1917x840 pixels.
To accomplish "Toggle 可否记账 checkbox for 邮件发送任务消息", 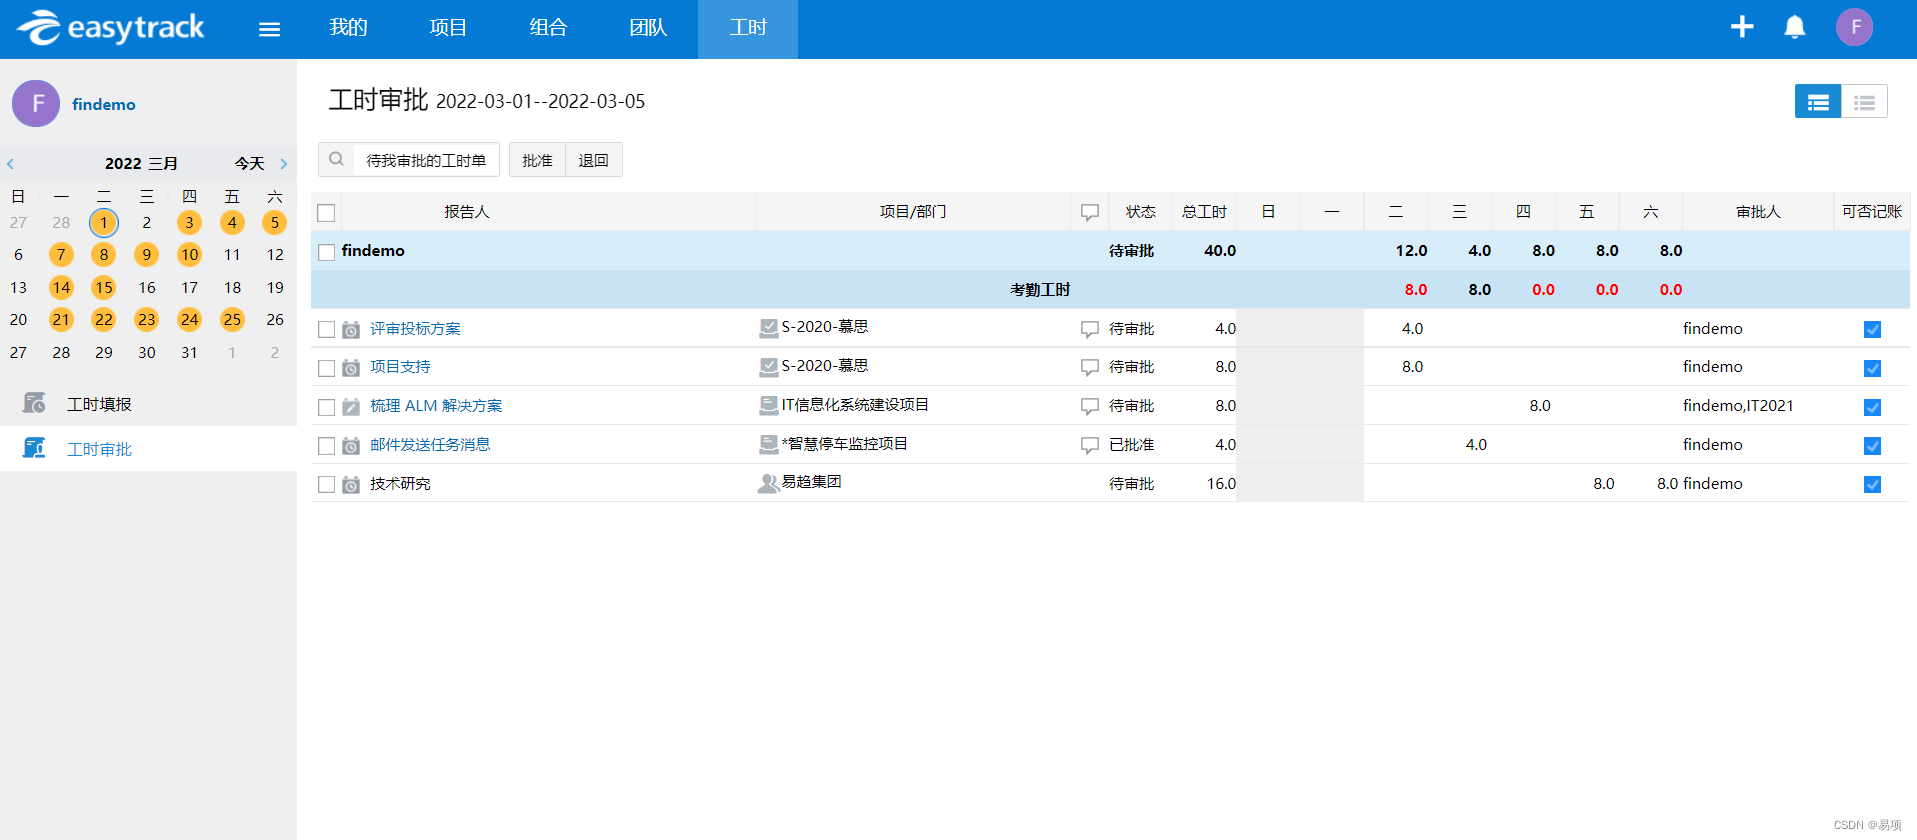I will tap(1872, 446).
